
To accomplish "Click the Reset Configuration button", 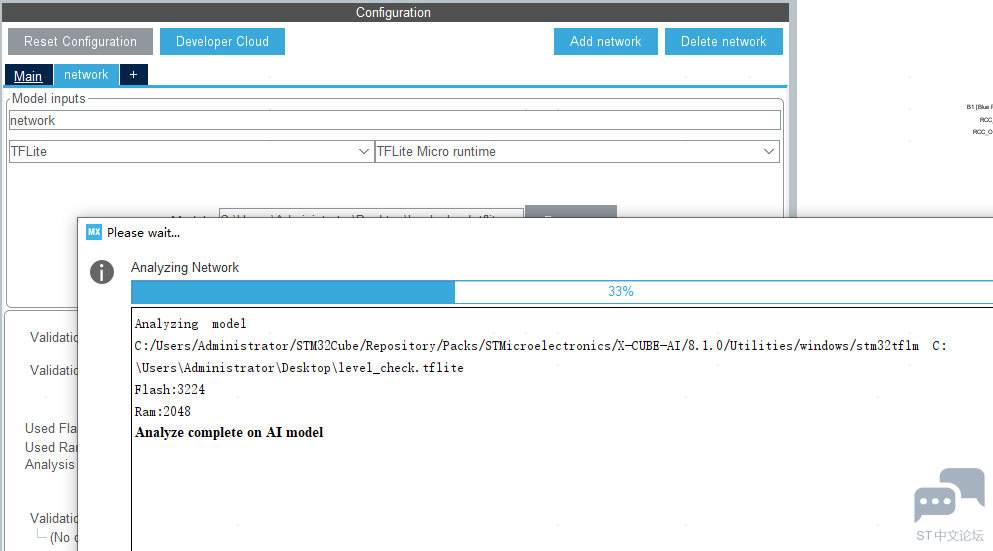I will pyautogui.click(x=80, y=41).
